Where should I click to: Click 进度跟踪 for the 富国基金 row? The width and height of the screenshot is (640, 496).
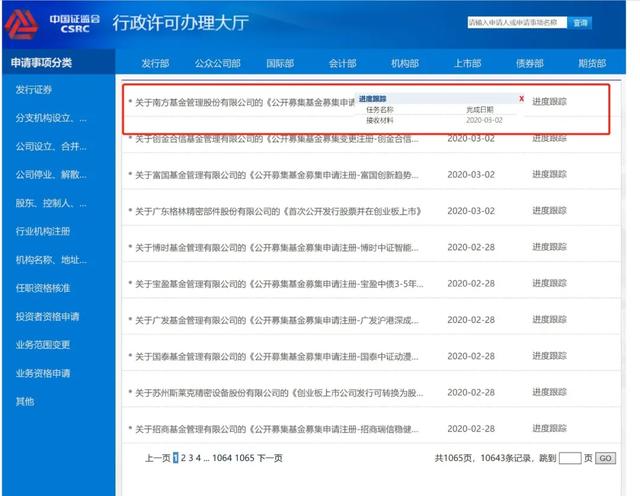coord(549,174)
